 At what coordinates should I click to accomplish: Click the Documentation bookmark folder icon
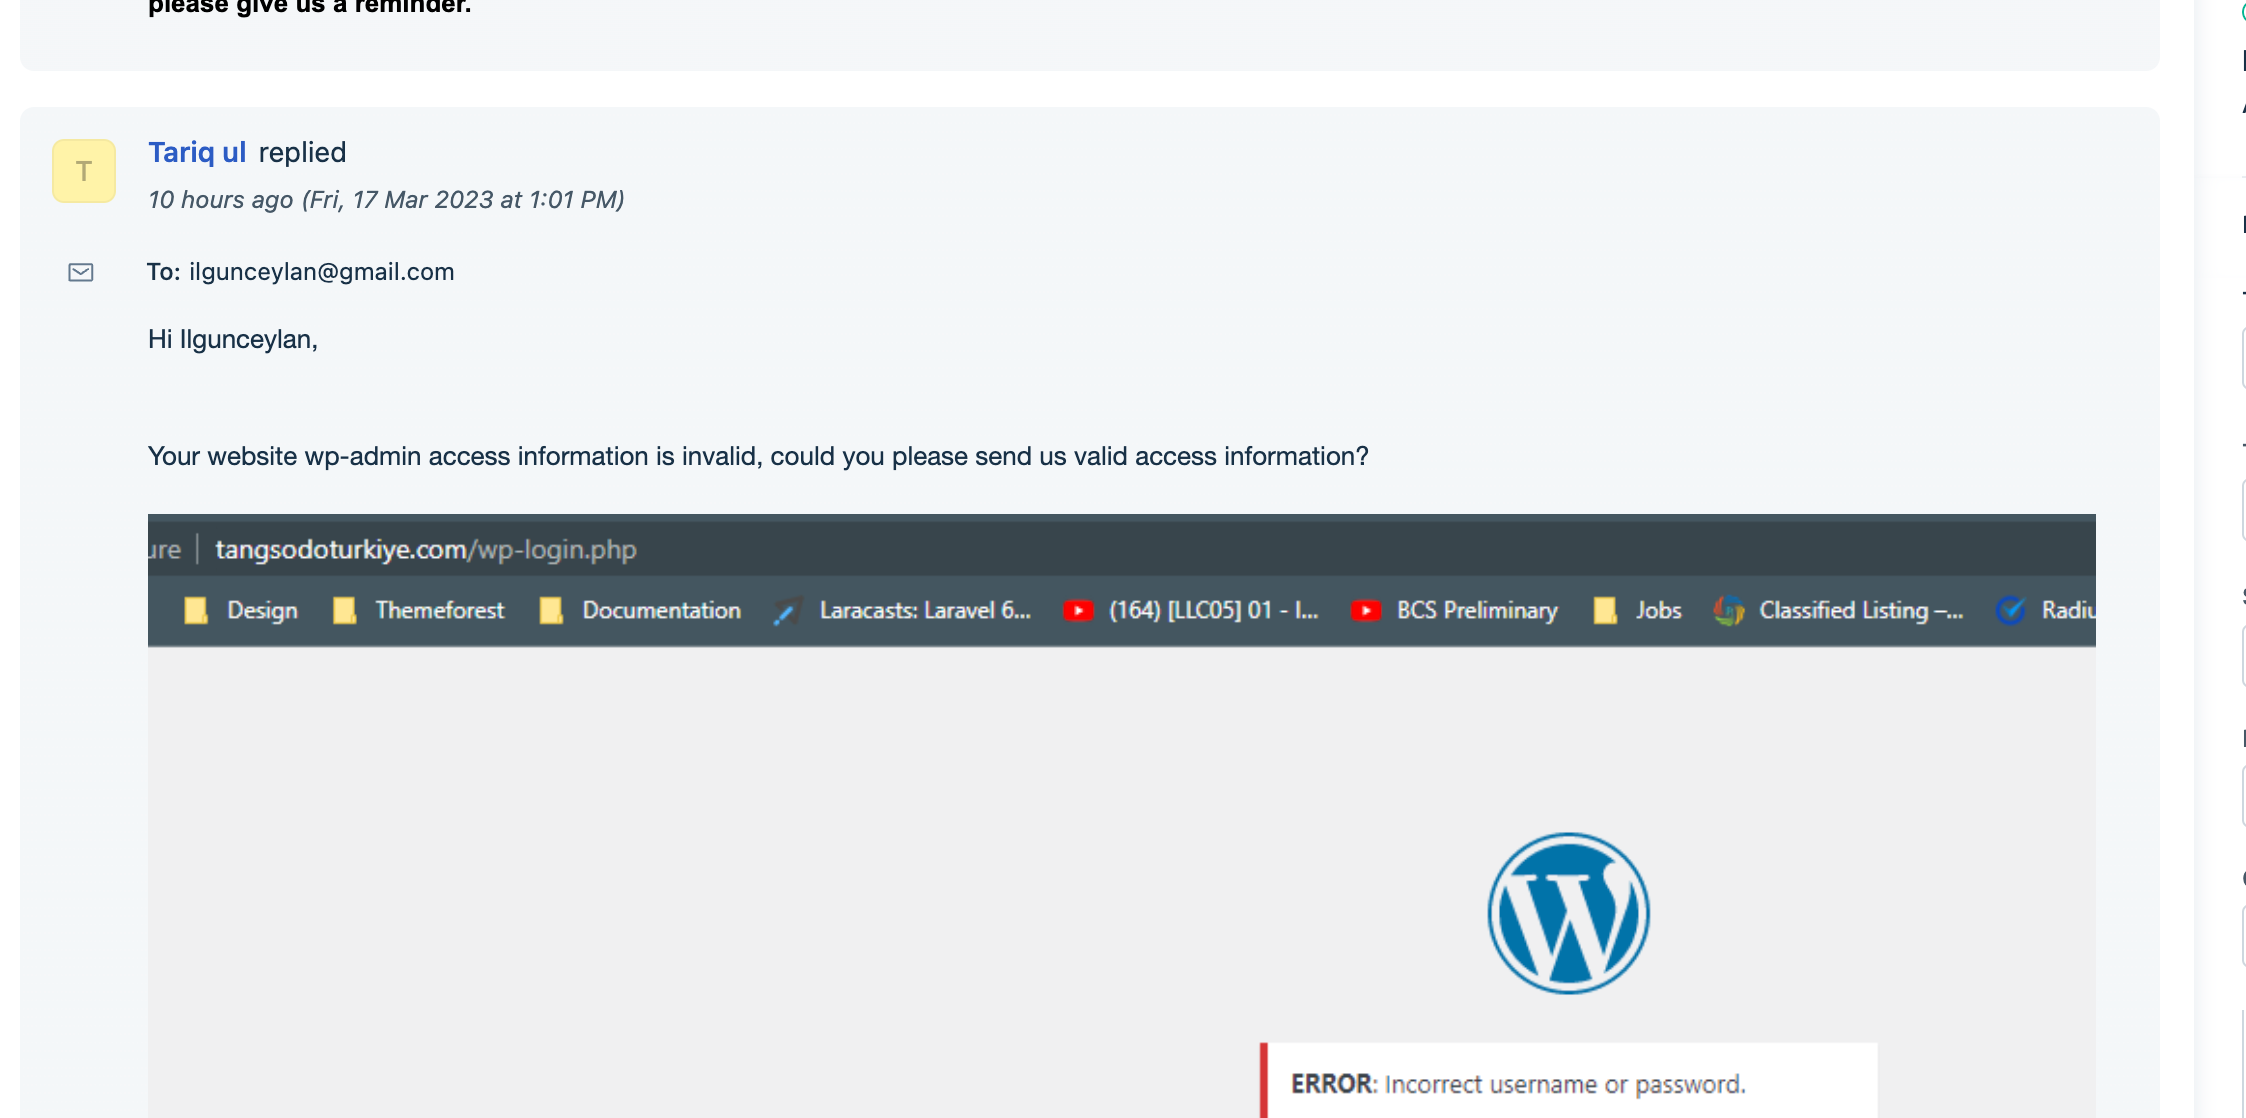click(x=551, y=610)
